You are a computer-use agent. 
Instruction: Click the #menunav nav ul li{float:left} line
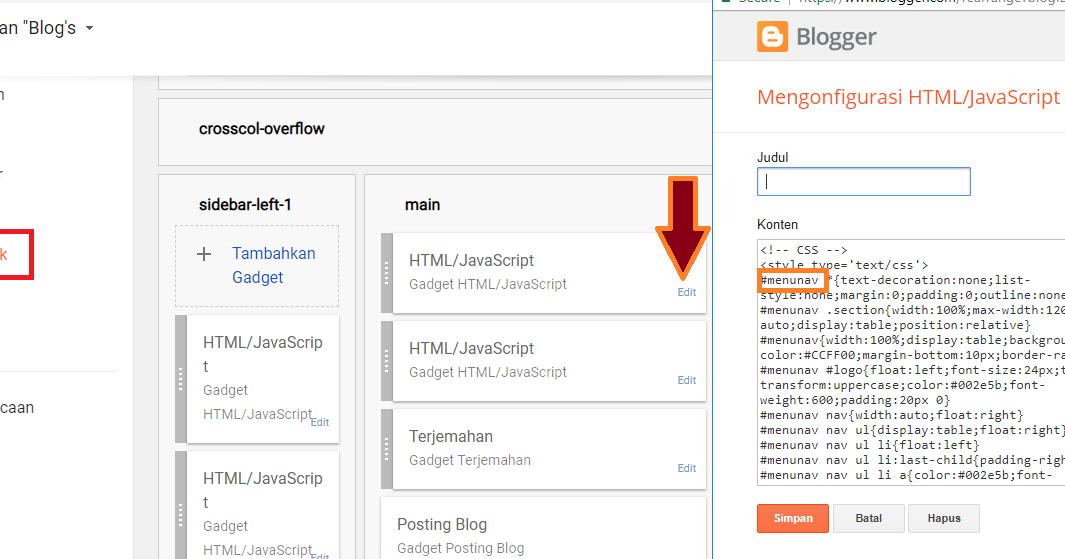click(869, 445)
